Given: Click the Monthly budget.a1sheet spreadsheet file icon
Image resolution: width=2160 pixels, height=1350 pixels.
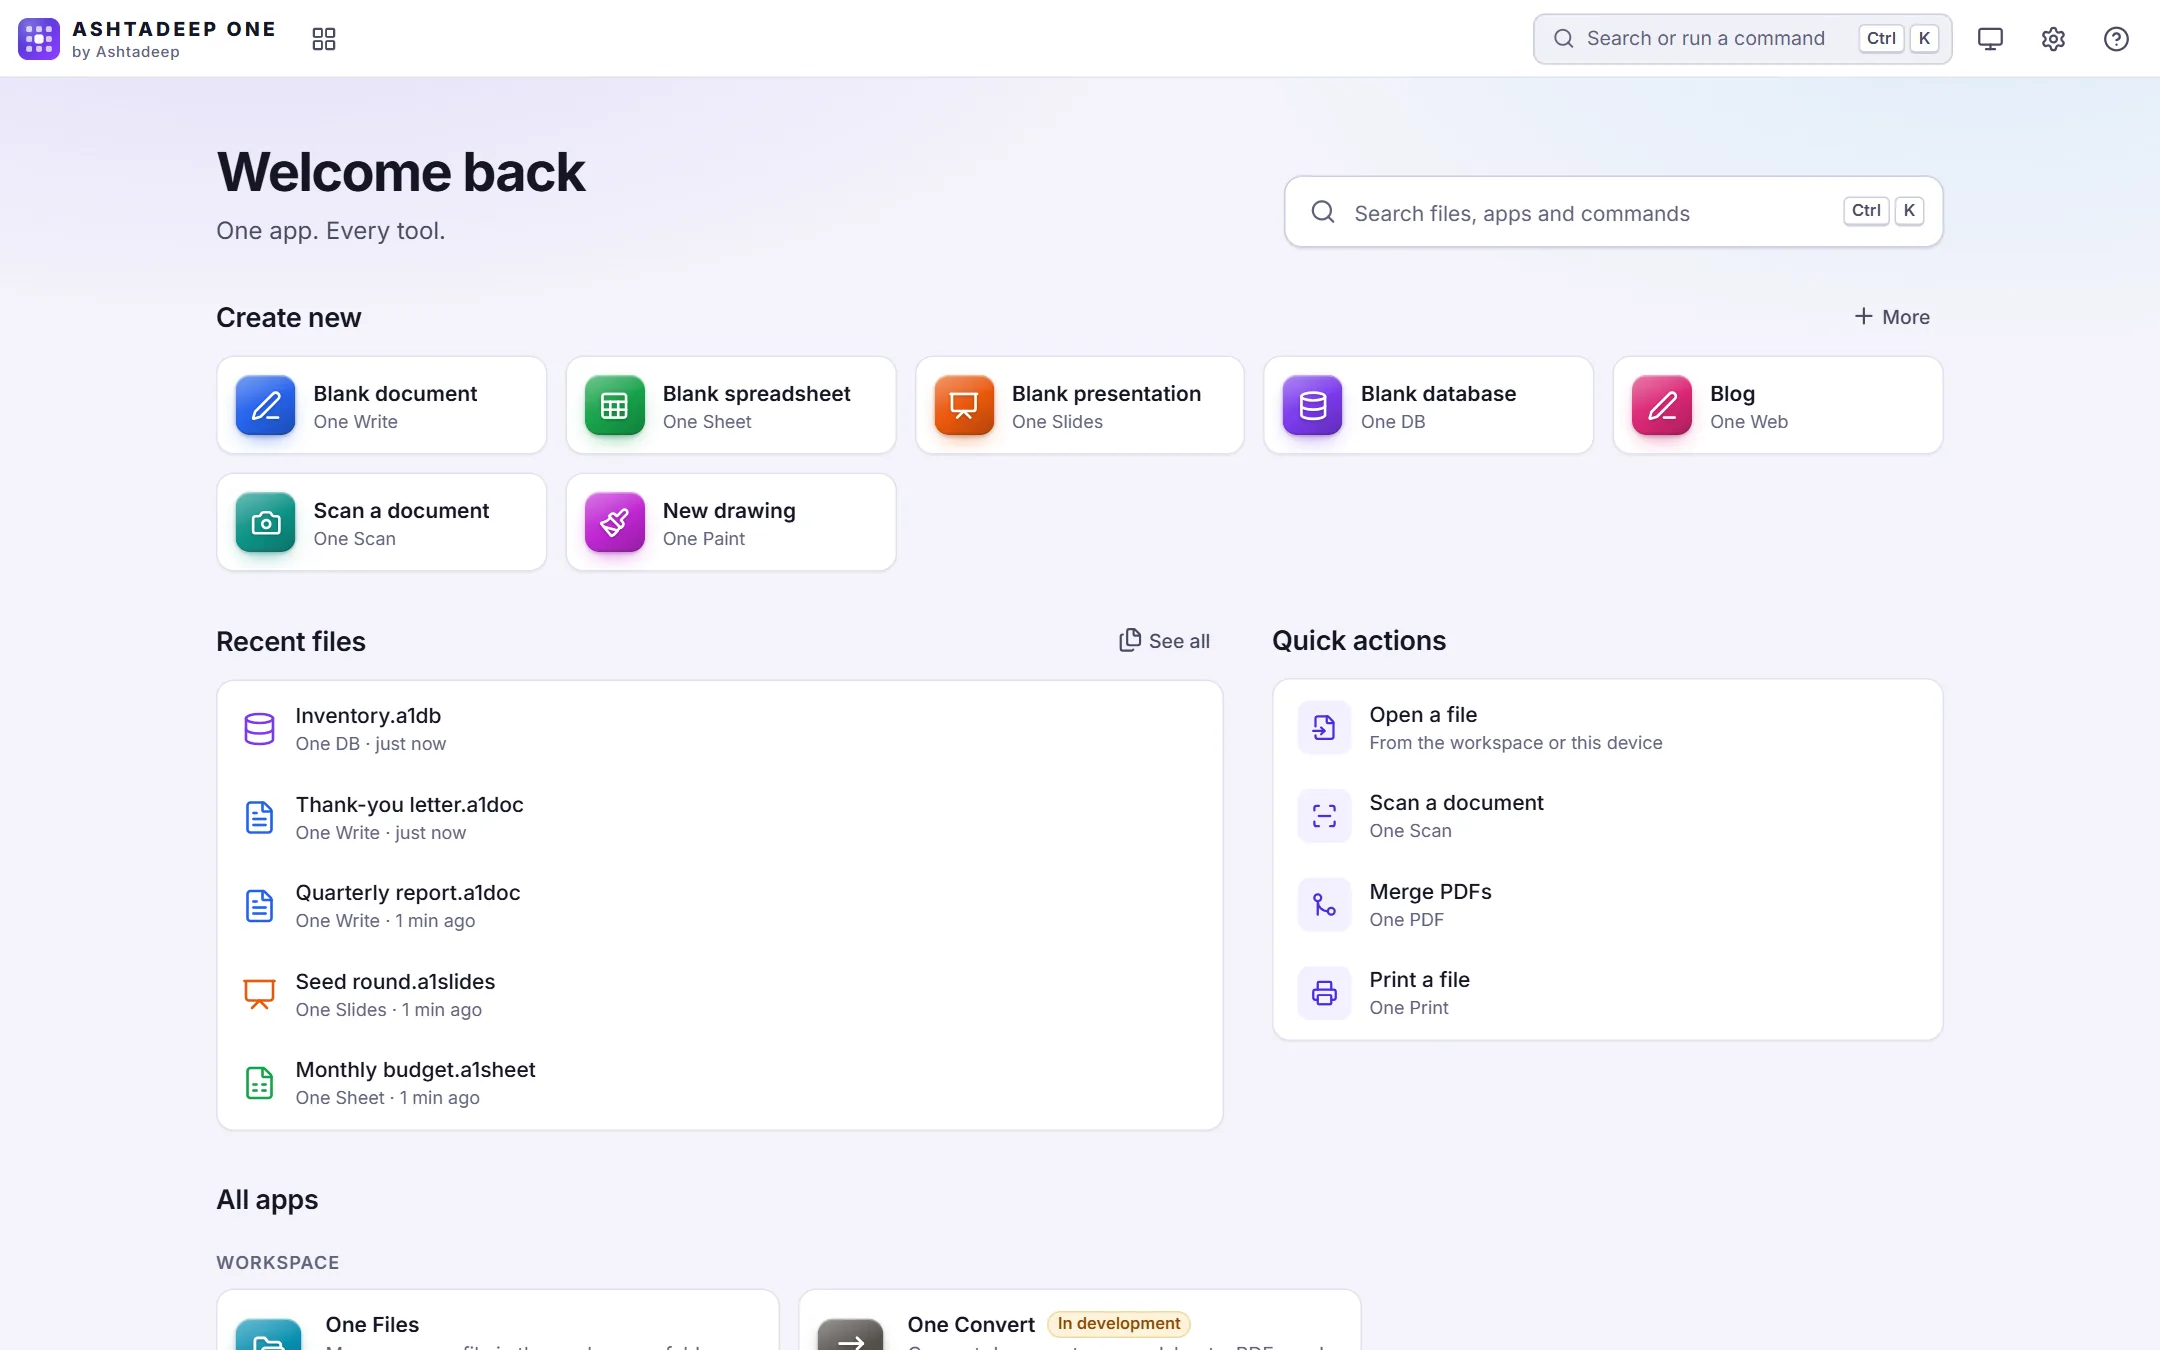Looking at the screenshot, I should (x=259, y=1083).
